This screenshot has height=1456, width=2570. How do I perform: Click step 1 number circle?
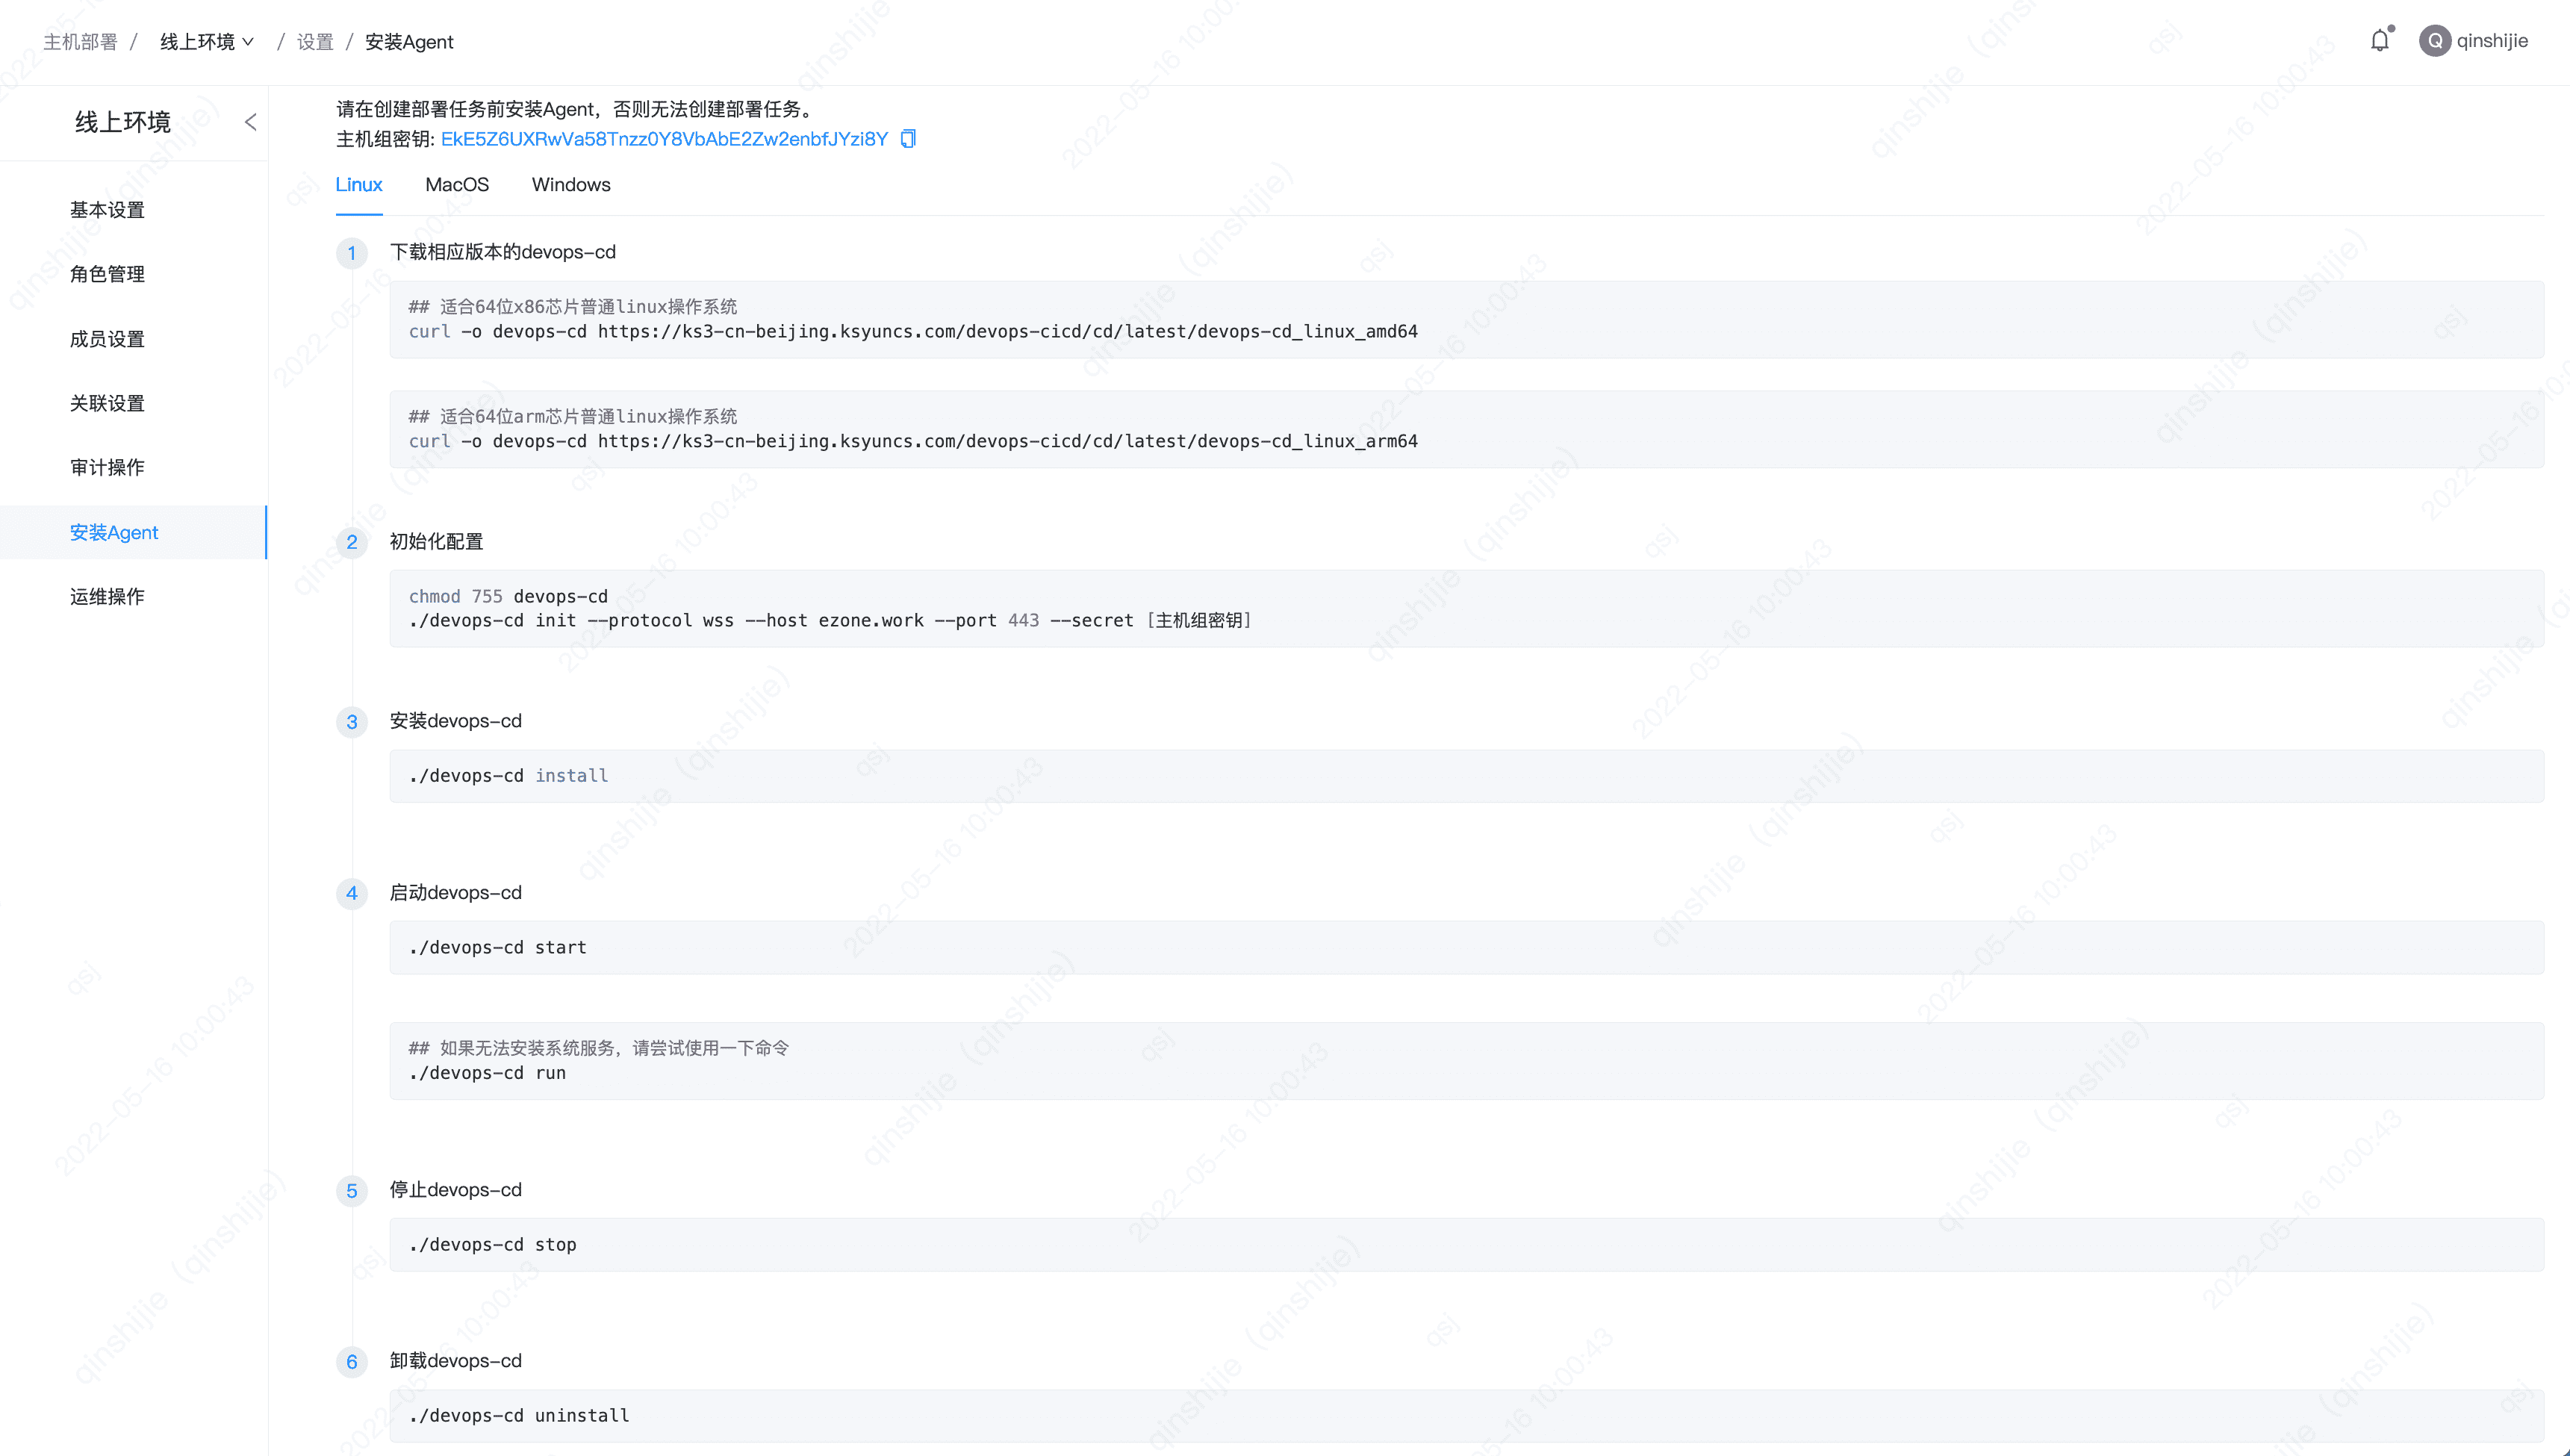(x=351, y=253)
